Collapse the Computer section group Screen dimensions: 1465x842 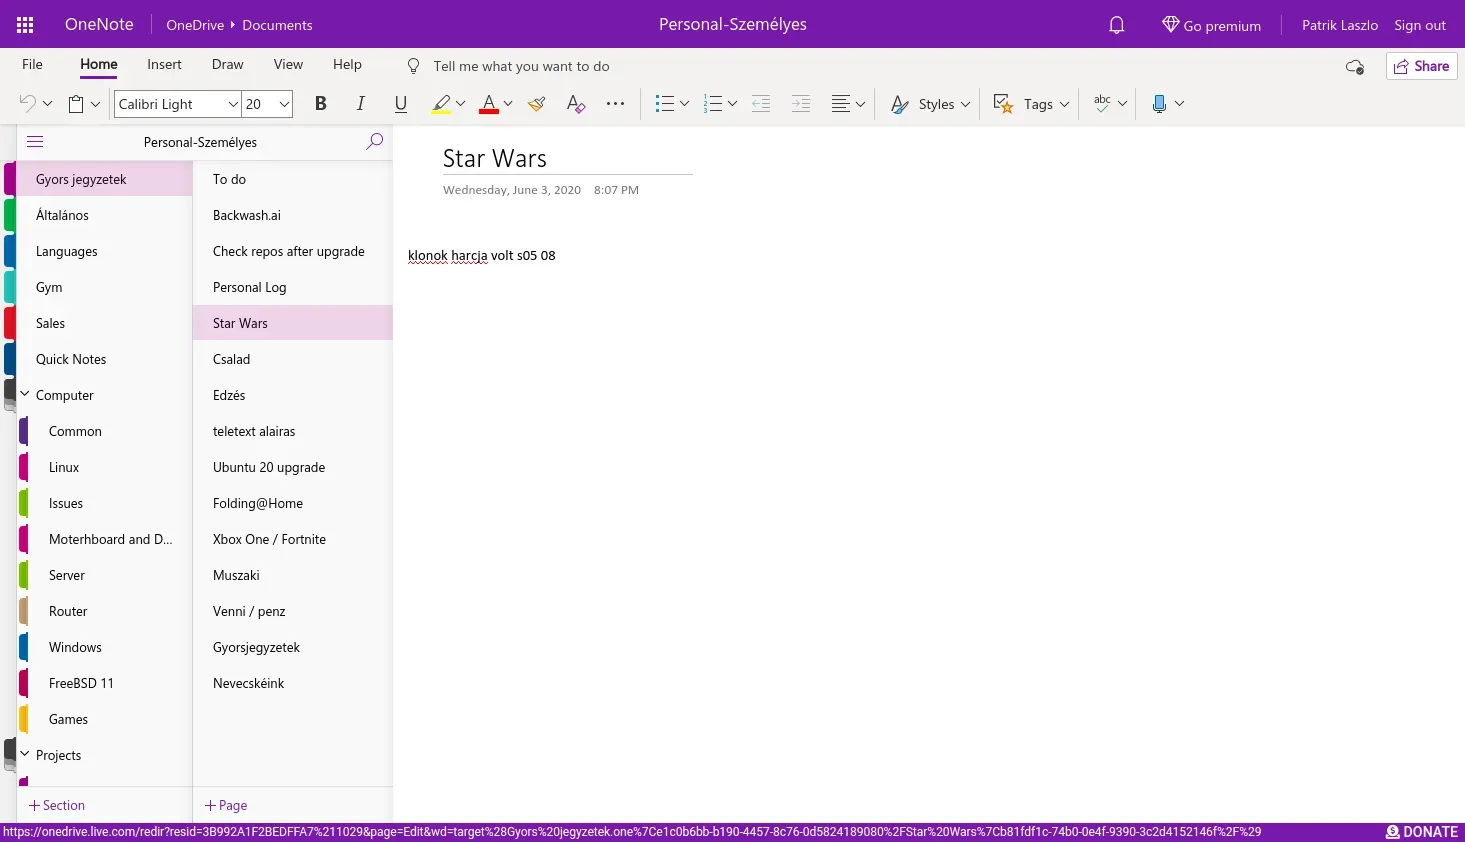(x=25, y=394)
